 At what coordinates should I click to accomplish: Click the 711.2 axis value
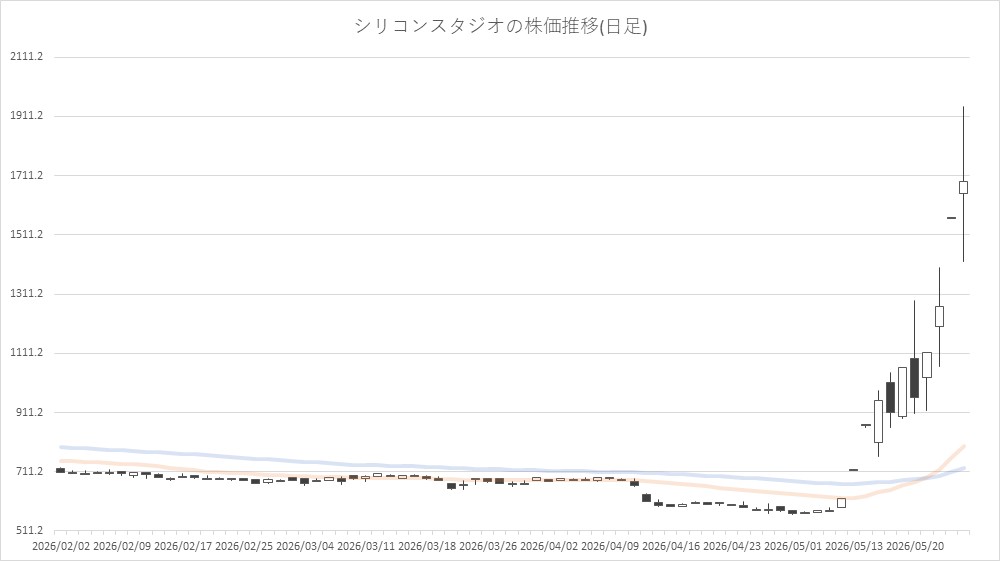pos(29,472)
